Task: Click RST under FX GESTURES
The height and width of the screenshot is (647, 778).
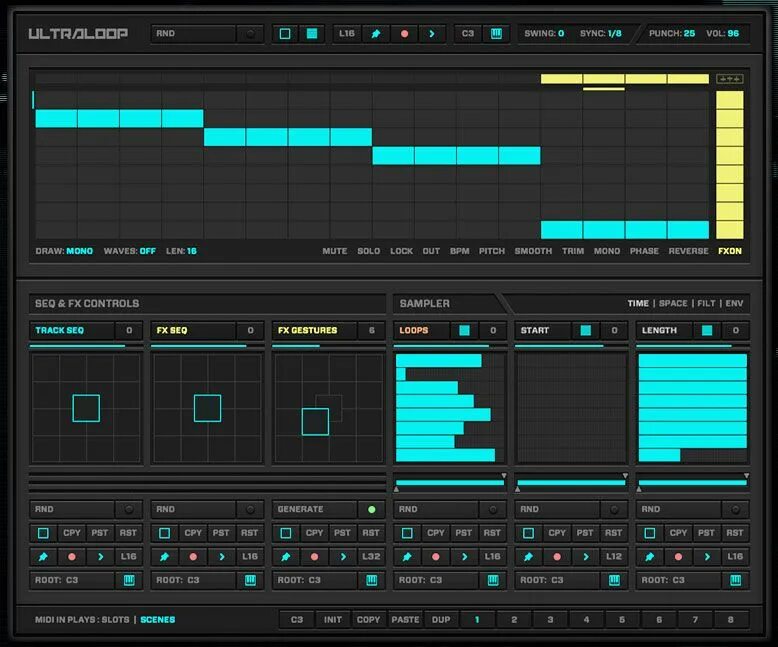Action: click(371, 533)
